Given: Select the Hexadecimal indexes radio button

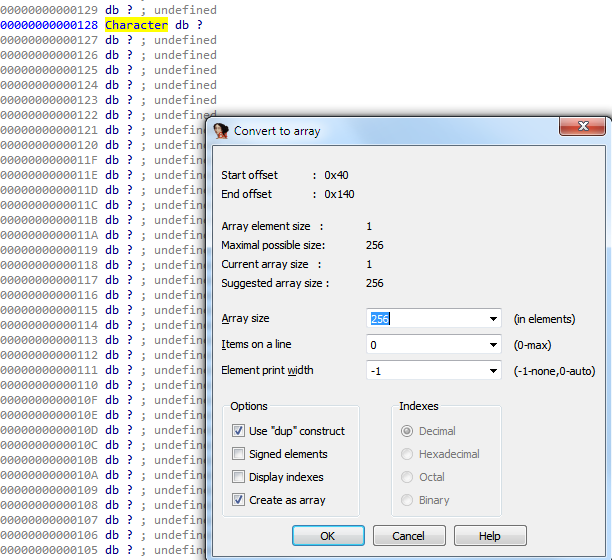Looking at the screenshot, I should point(407,454).
